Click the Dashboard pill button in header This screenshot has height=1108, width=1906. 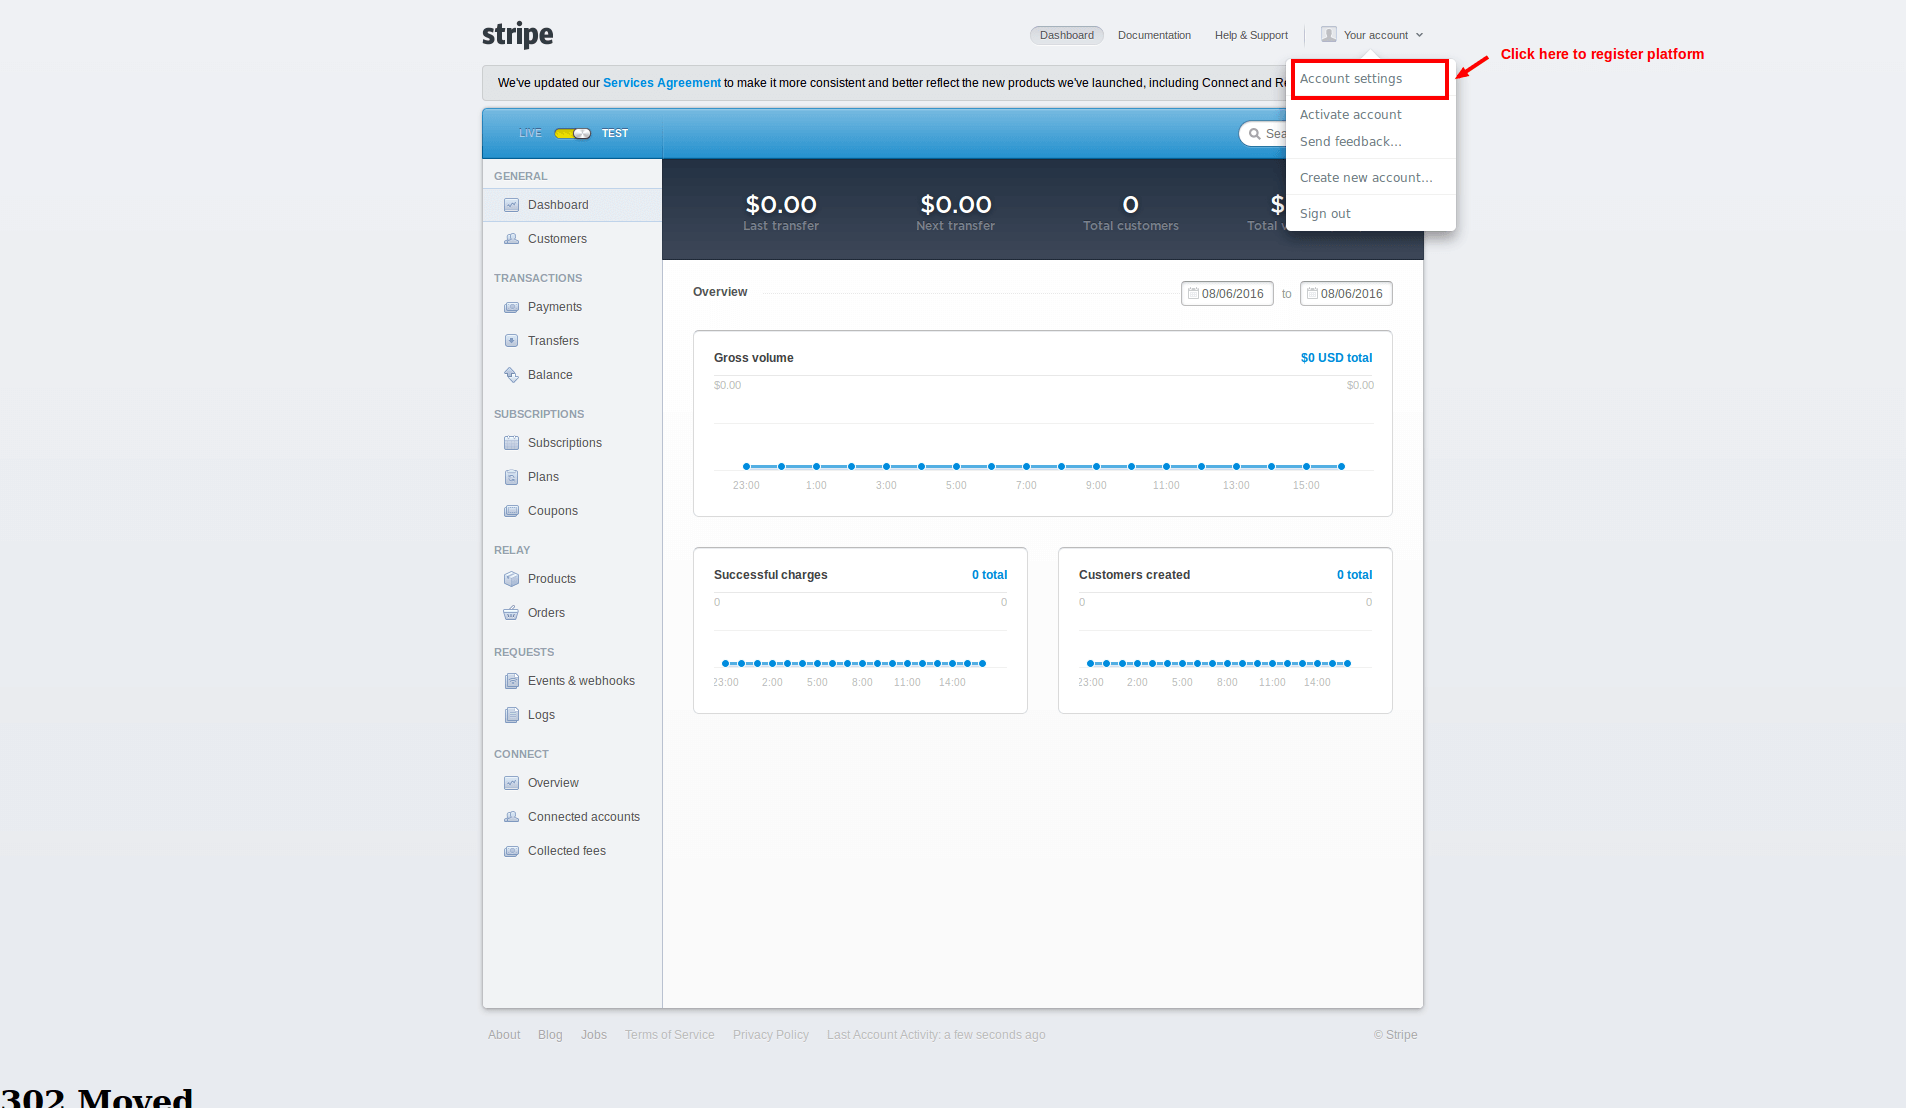[1066, 35]
